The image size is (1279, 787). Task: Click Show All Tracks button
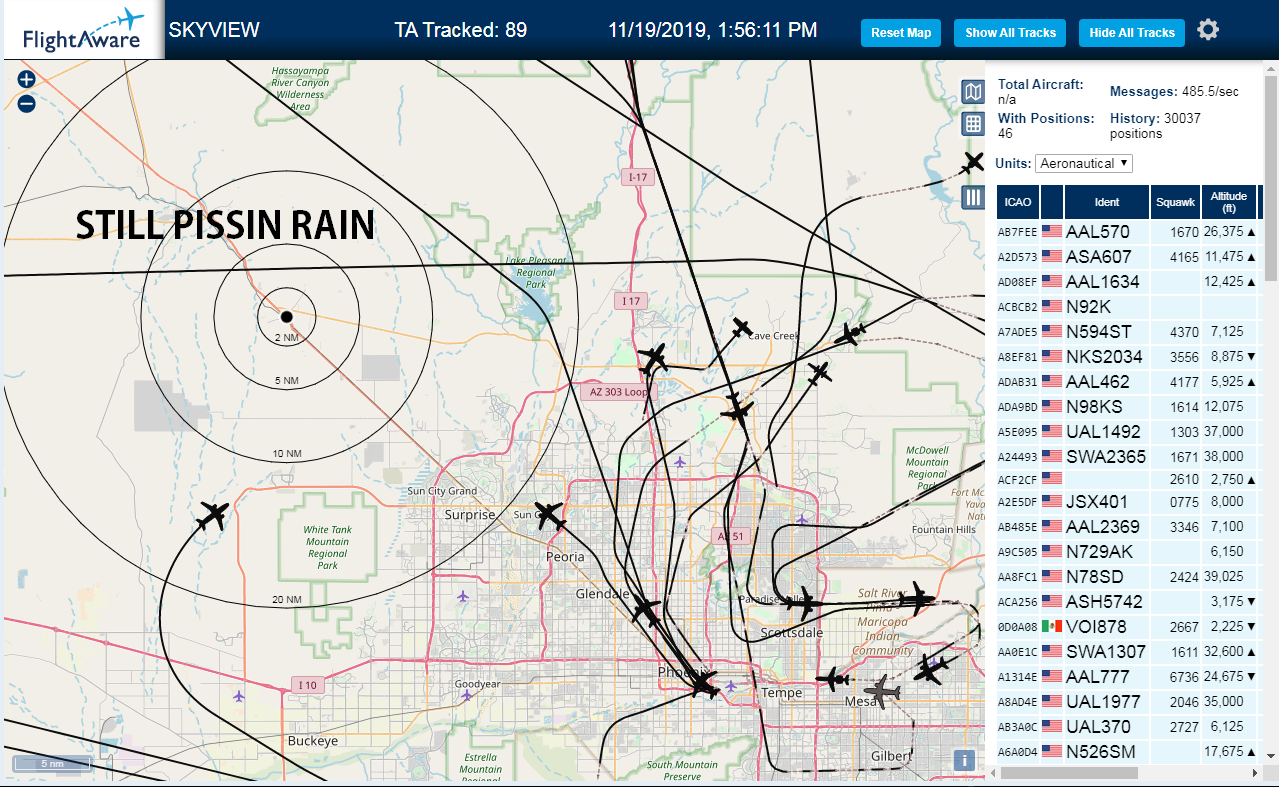[x=1010, y=33]
